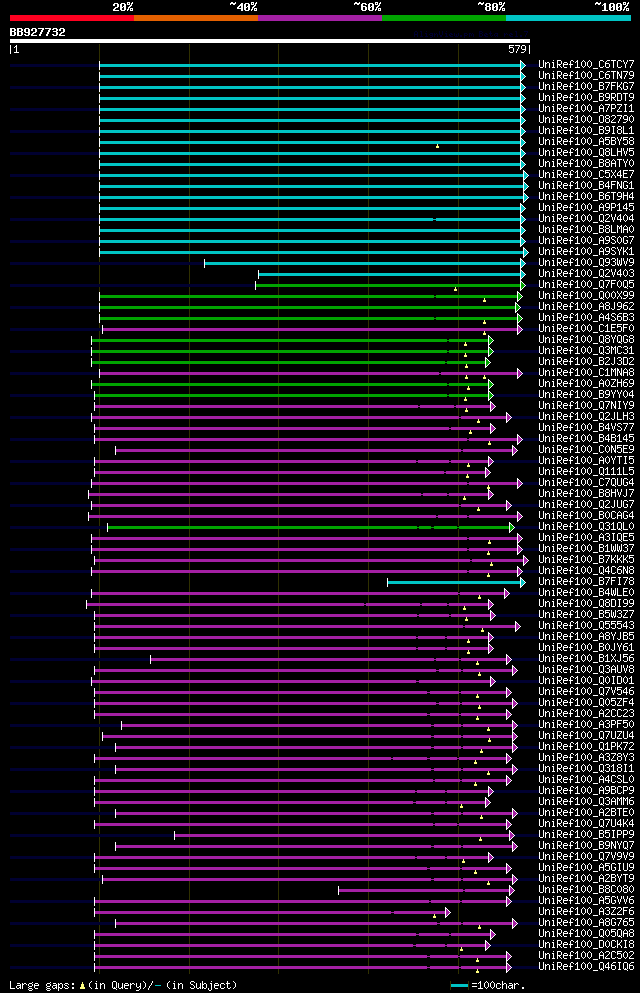Select the UniRef100_Q8LHV5 label
The image size is (640, 993).
coord(586,153)
